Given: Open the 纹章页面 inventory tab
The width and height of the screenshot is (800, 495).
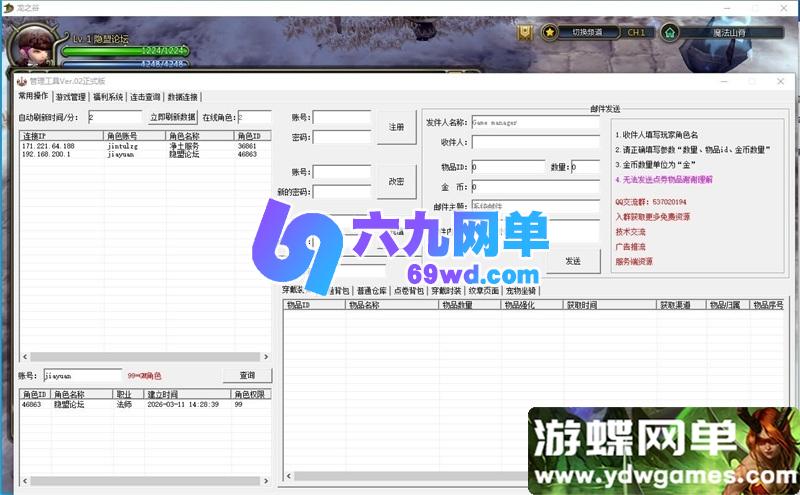Looking at the screenshot, I should tap(483, 290).
